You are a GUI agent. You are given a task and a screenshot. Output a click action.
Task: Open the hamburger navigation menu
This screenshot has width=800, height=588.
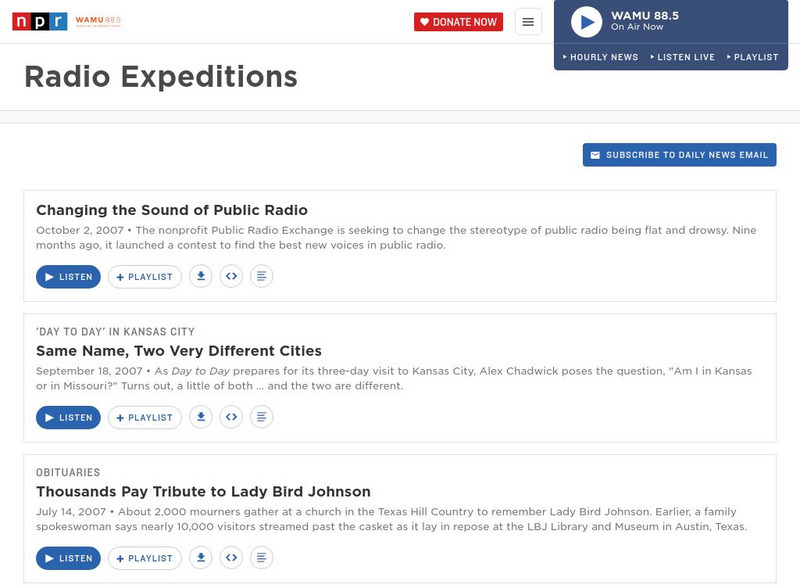point(528,22)
